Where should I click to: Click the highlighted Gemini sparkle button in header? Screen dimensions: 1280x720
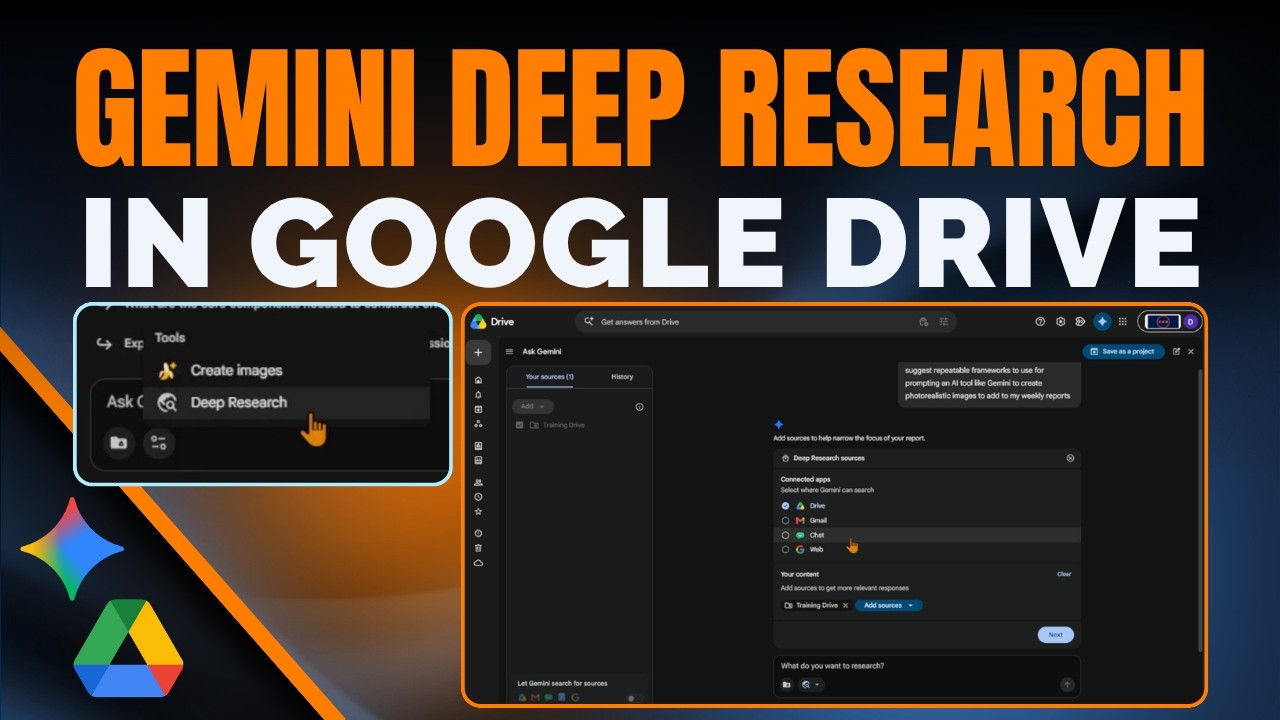(x=1102, y=322)
